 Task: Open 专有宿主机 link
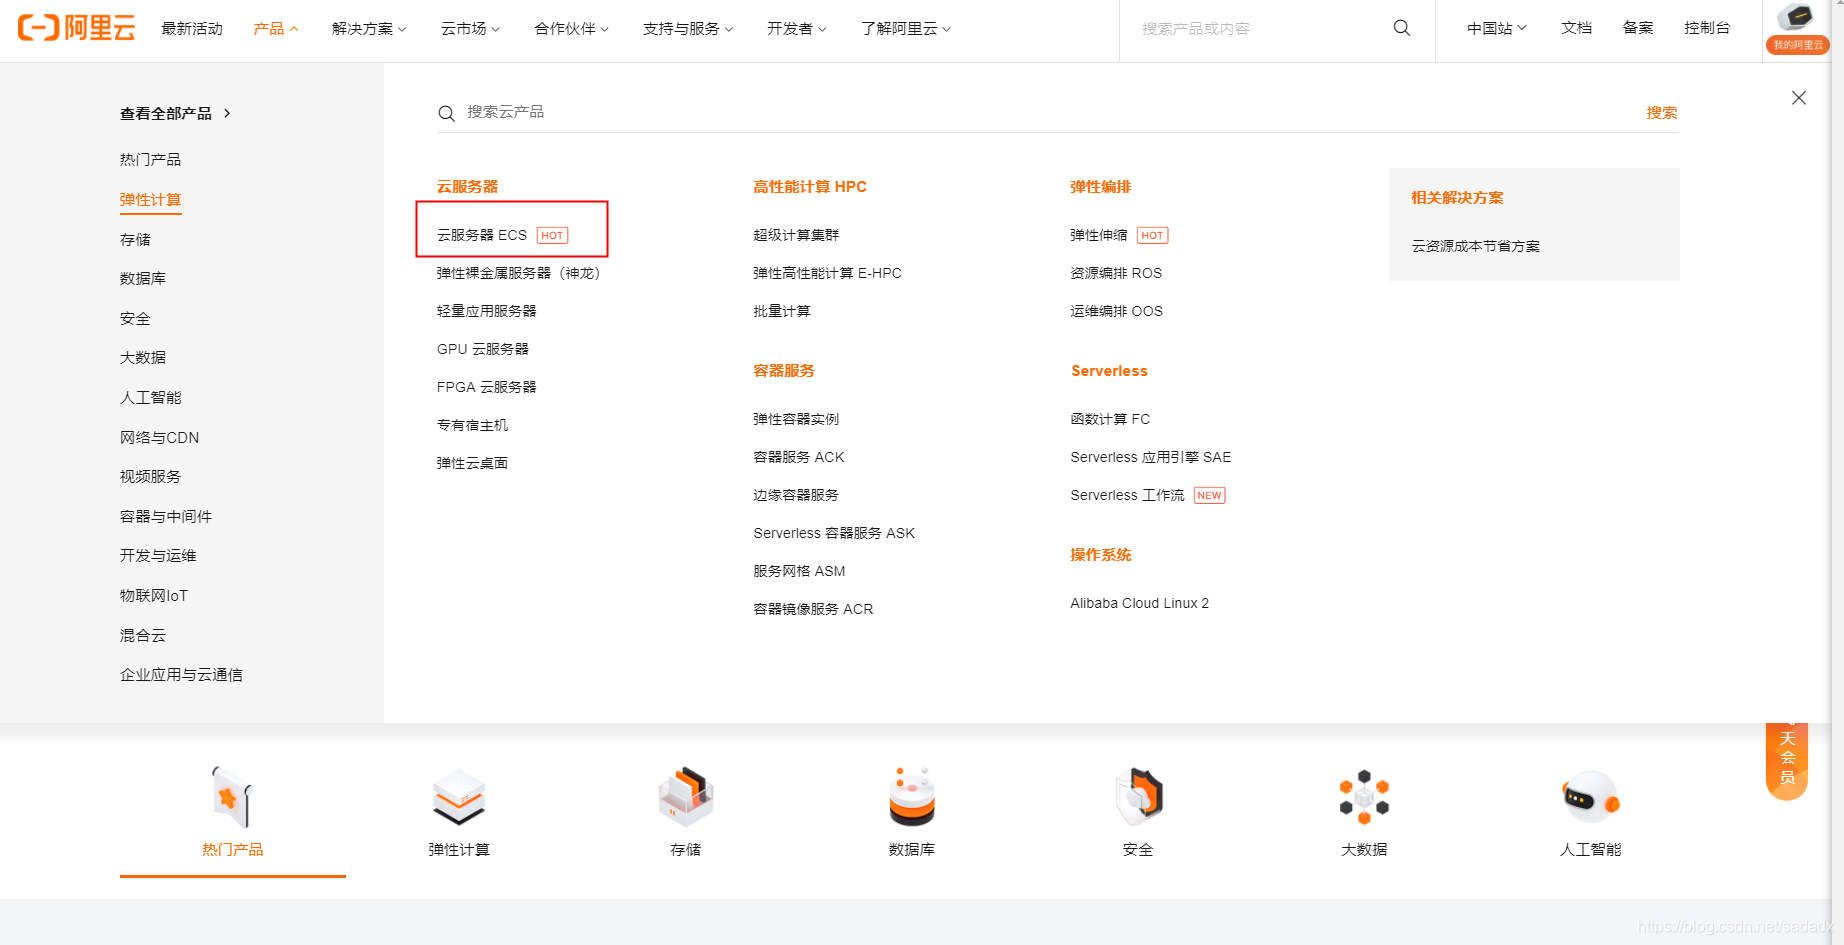(x=472, y=425)
